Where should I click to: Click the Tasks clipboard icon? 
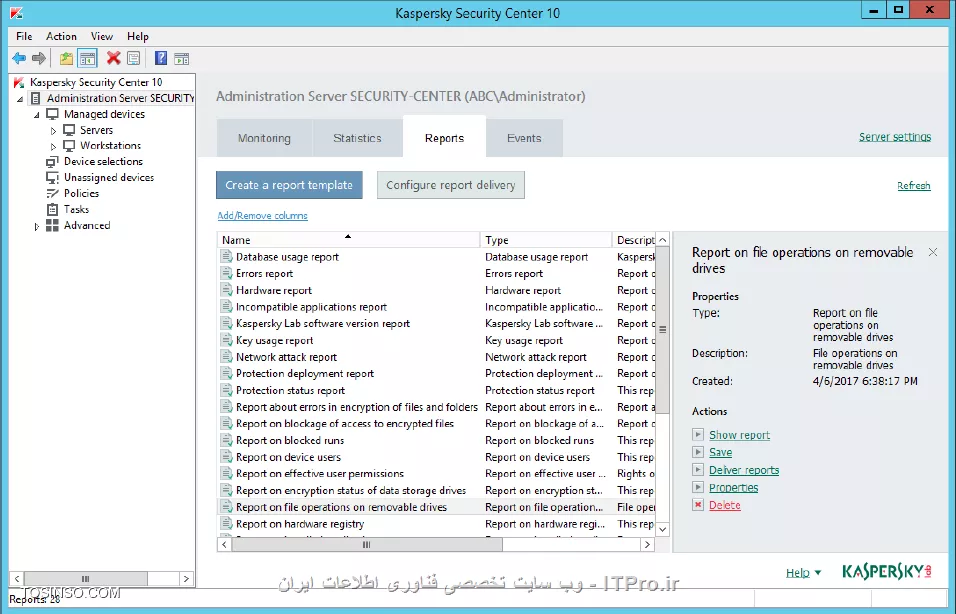pos(52,209)
